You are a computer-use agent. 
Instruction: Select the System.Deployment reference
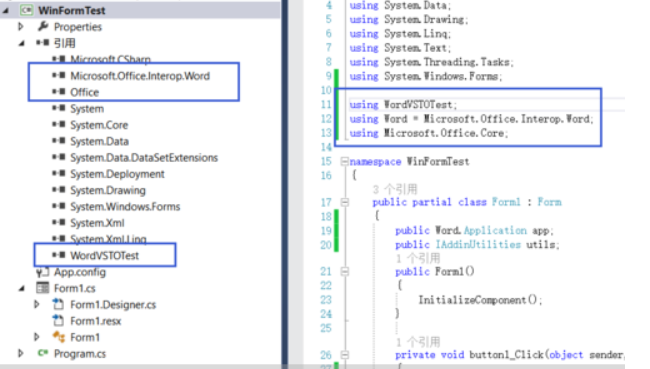[x=117, y=174]
